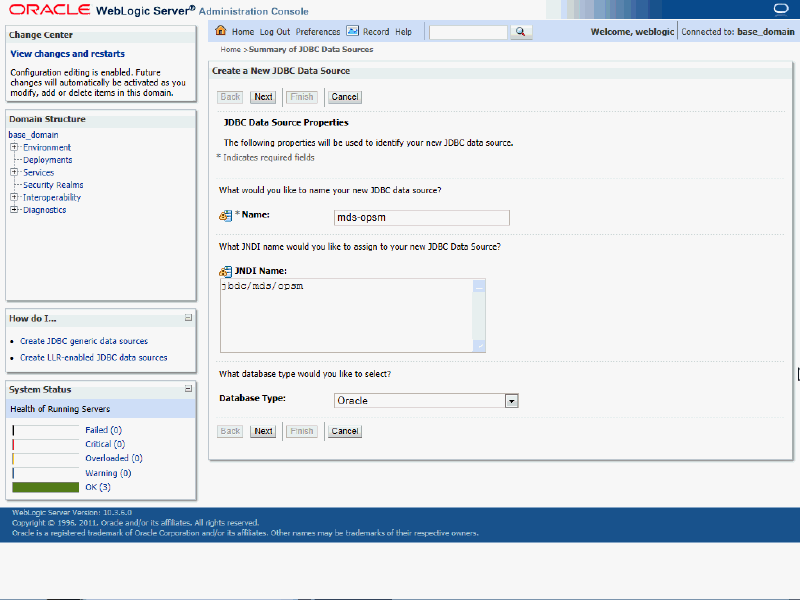
Task: Click Summary of JDBC Data Sources breadcrumb
Action: 311,49
